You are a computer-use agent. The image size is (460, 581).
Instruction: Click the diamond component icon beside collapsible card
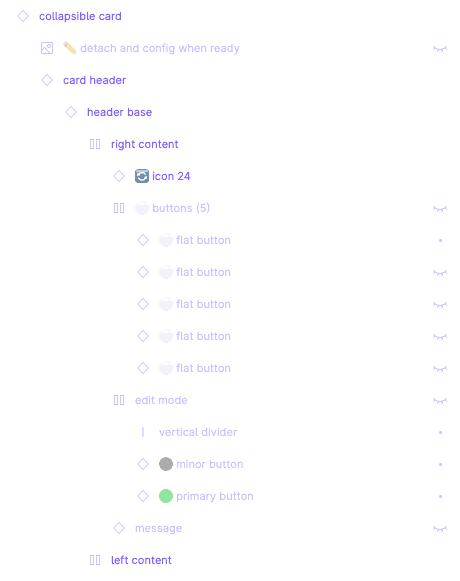(23, 16)
